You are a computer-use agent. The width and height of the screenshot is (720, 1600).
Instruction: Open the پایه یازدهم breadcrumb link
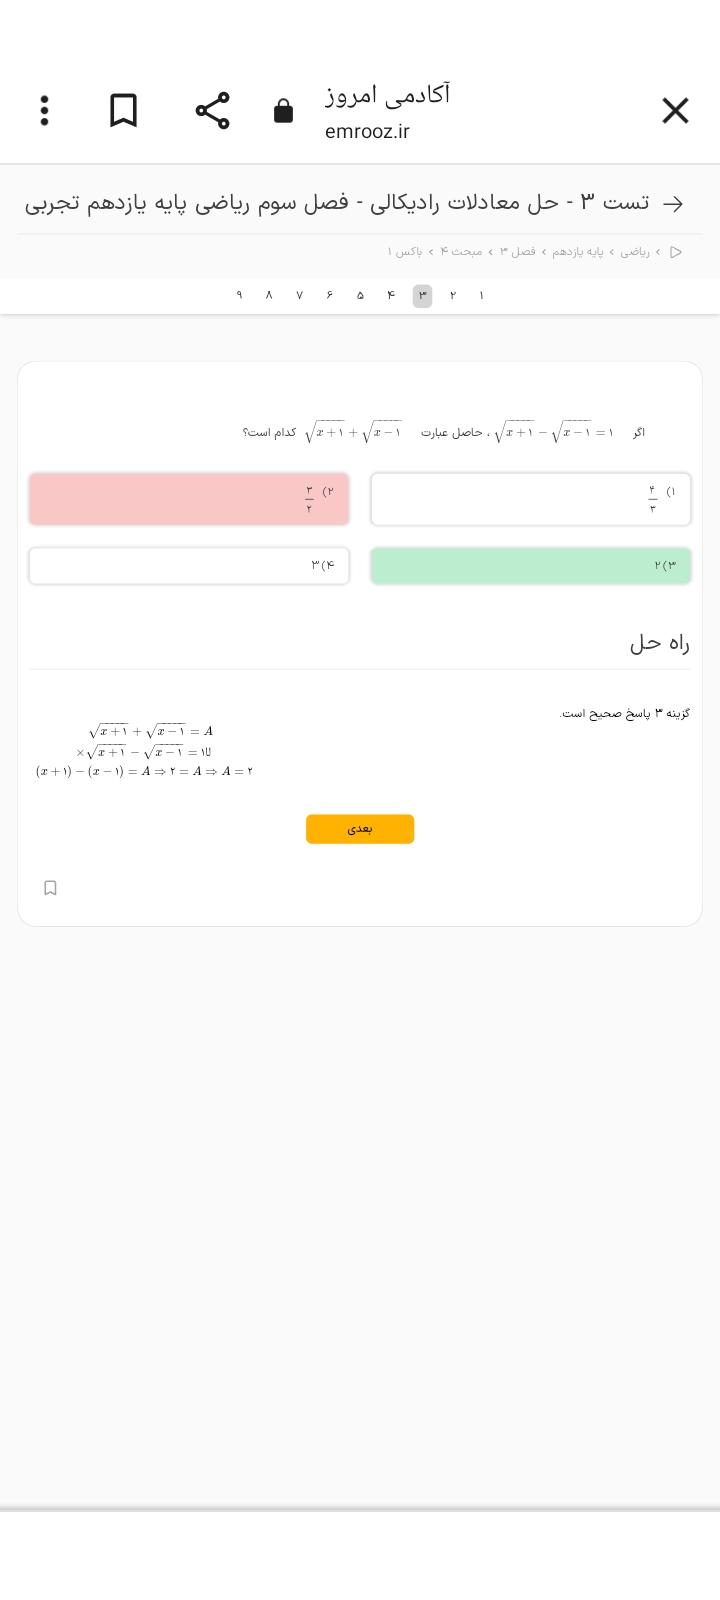point(578,252)
